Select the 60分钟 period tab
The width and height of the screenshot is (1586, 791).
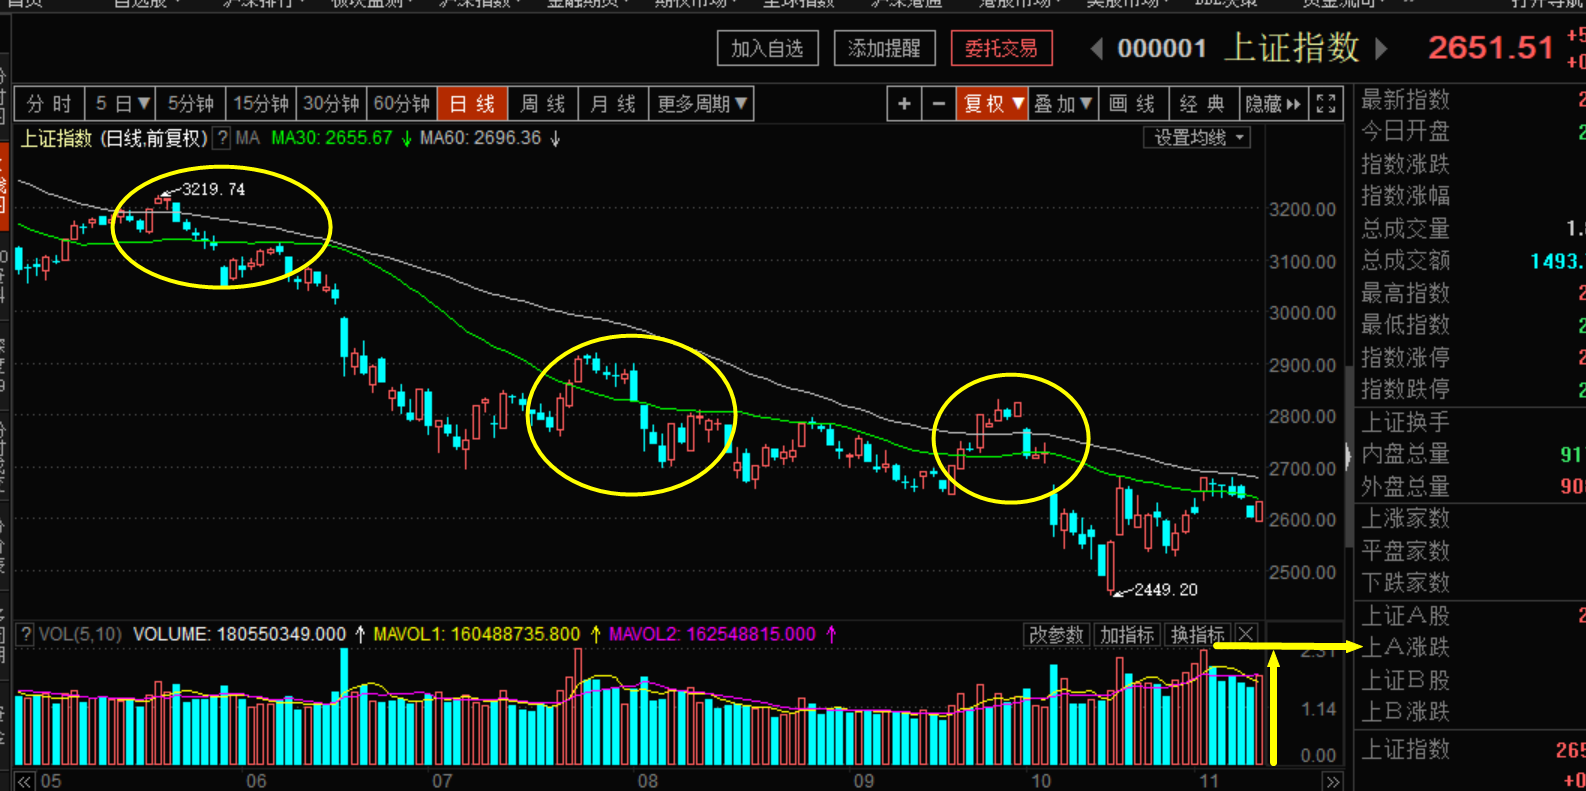point(402,104)
